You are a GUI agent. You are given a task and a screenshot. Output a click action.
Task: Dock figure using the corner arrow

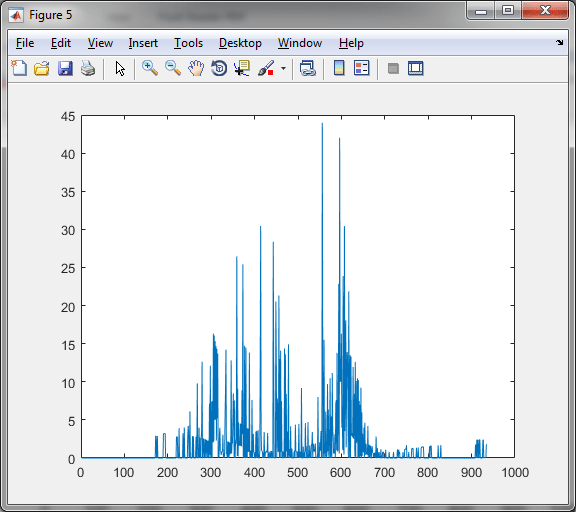point(559,43)
